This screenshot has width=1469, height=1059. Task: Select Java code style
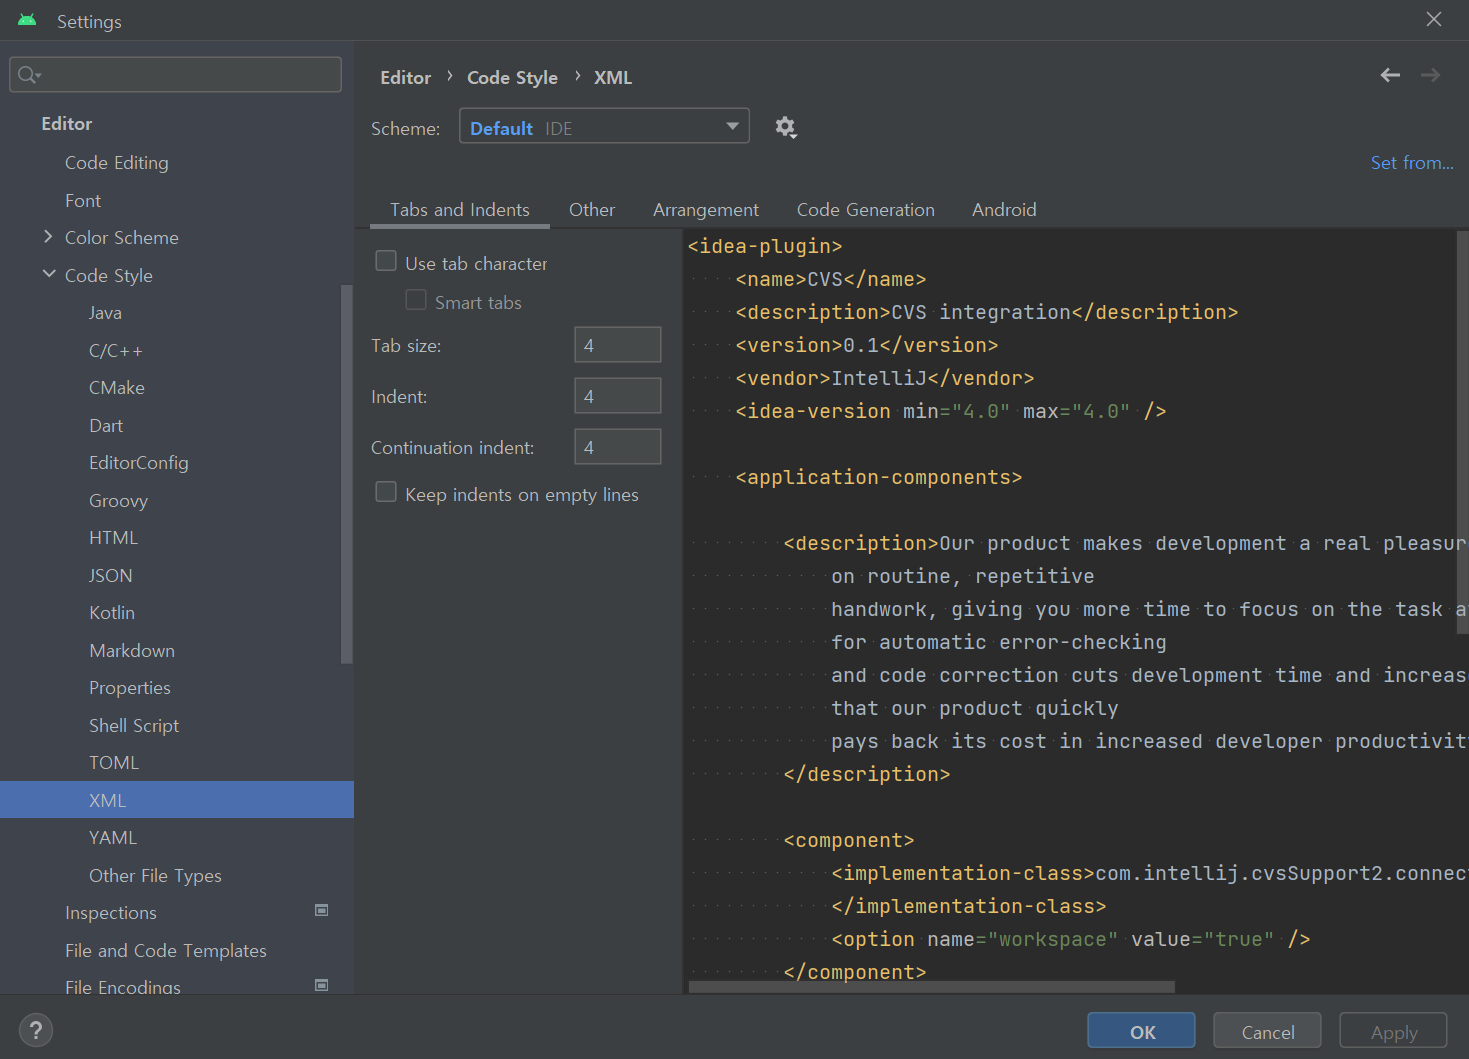click(105, 312)
